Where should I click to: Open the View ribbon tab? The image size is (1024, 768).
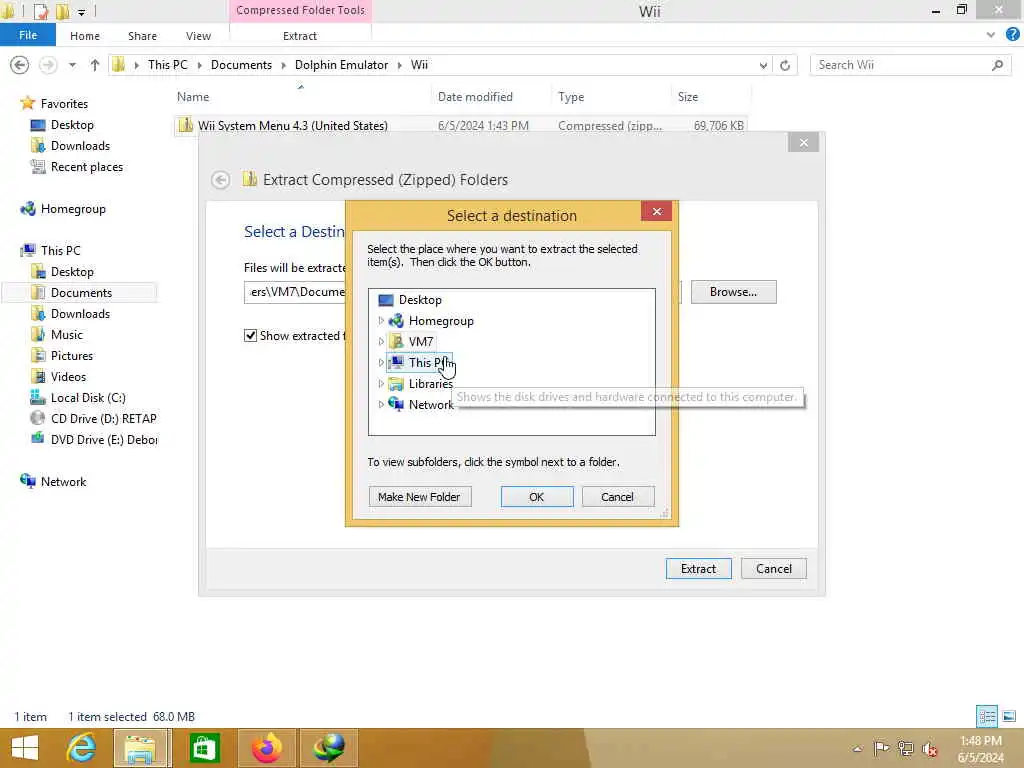tap(199, 36)
